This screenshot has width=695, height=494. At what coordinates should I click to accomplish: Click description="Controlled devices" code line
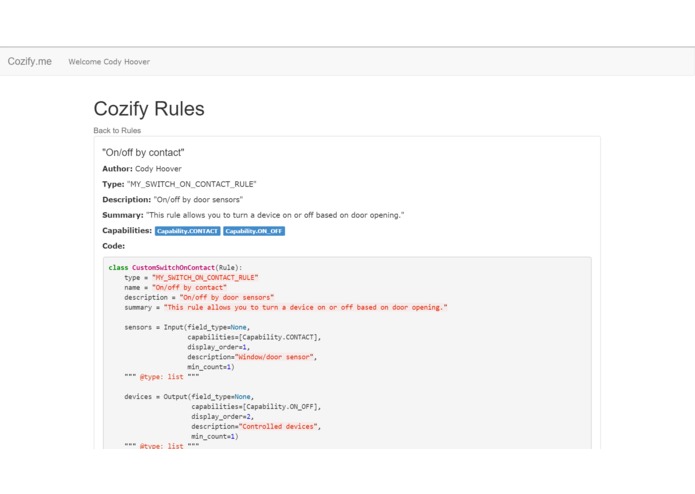256,427
